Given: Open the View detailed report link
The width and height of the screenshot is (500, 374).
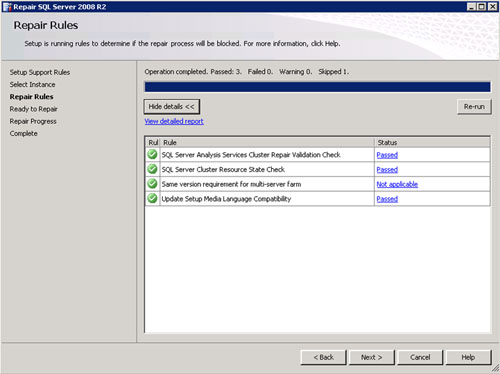Looking at the screenshot, I should [174, 121].
